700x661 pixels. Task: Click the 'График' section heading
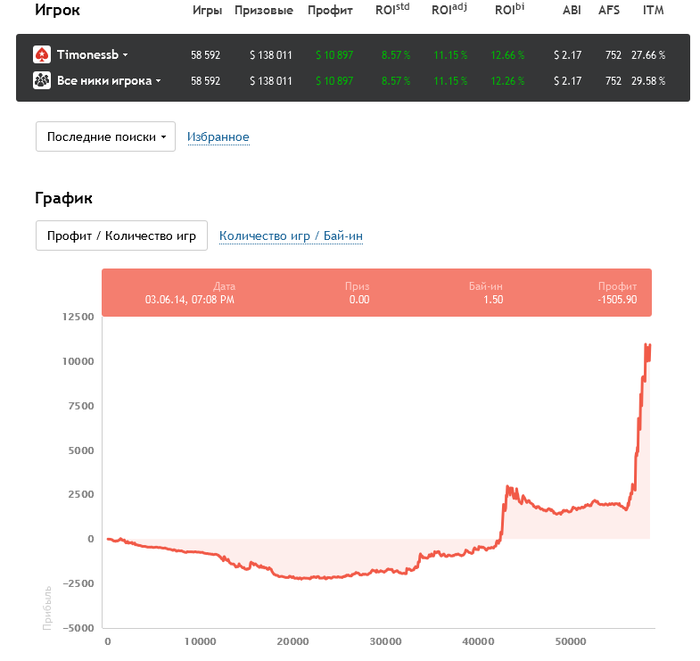(x=65, y=198)
